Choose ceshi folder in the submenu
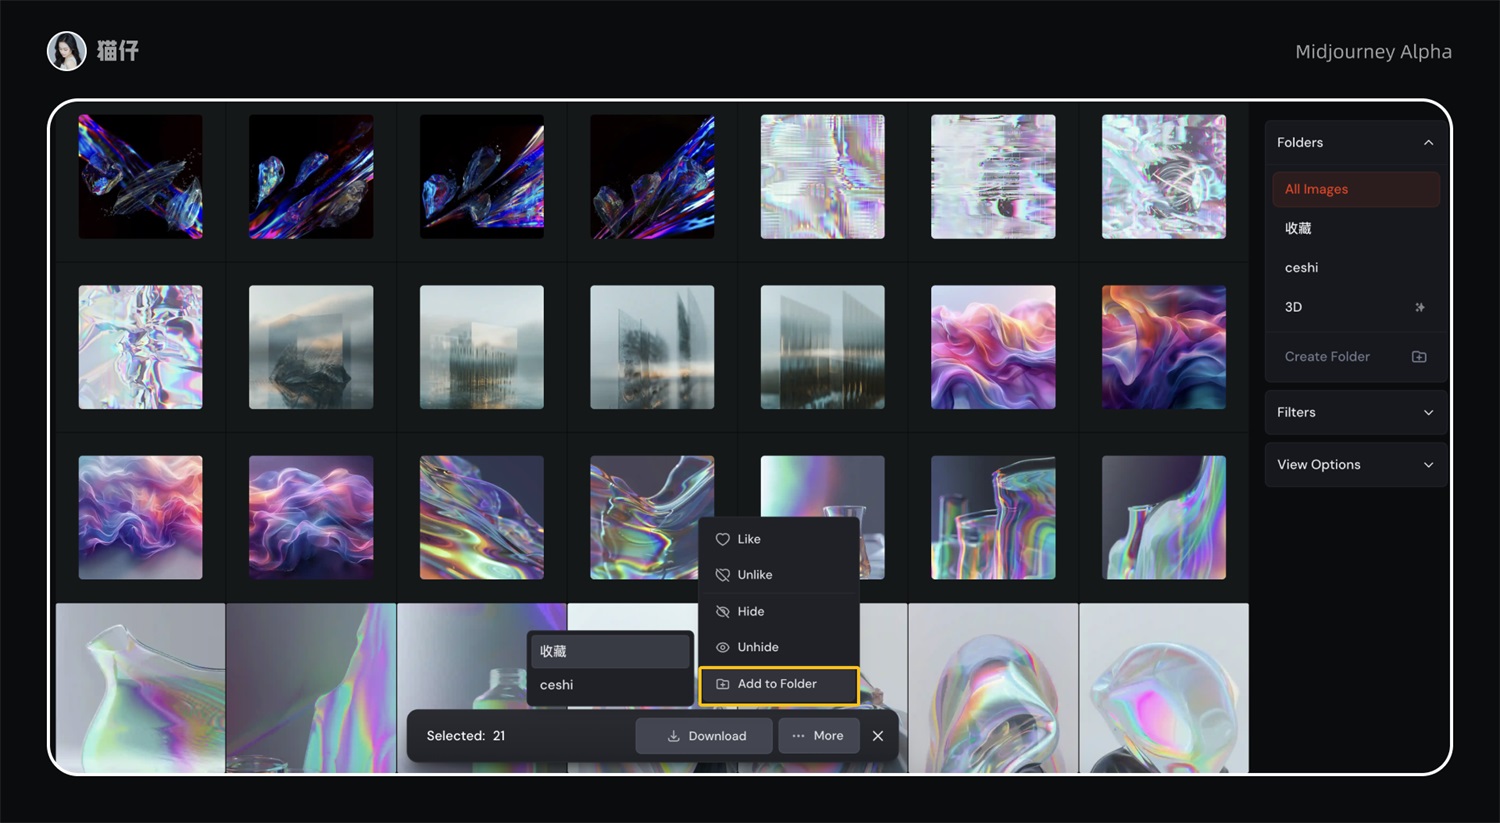 [609, 685]
